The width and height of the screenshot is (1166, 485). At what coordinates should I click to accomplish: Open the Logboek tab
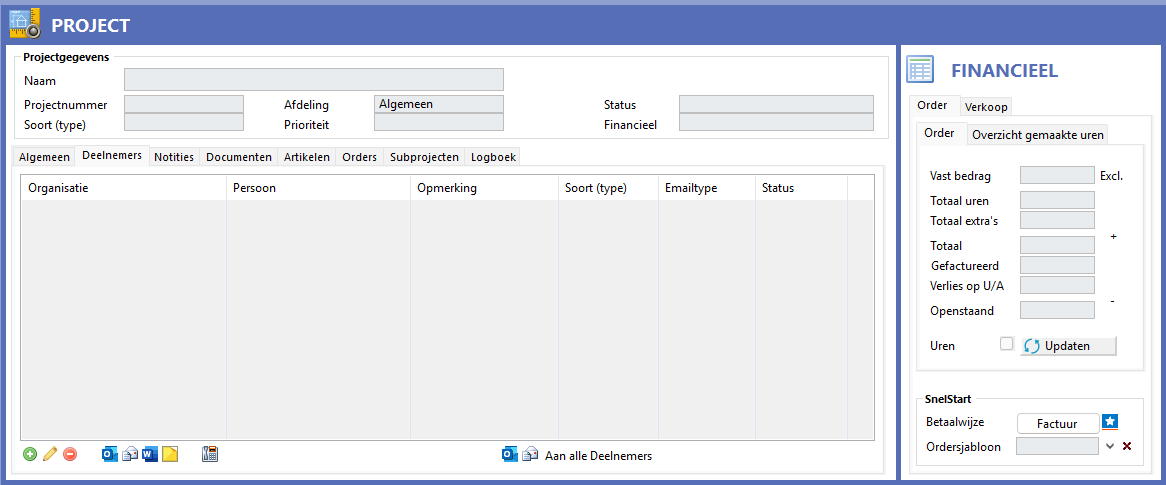pyautogui.click(x=493, y=157)
